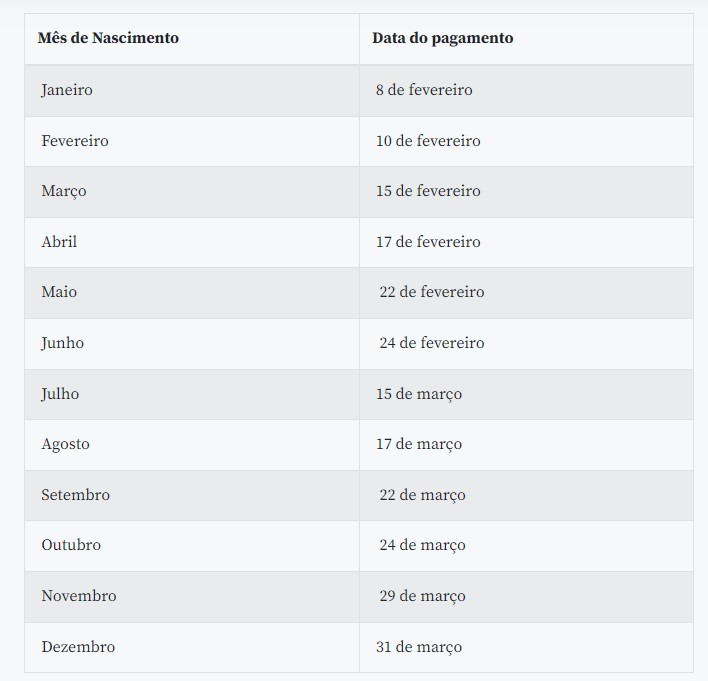Click the '31 de março' payment date
The image size is (708, 681).
point(419,647)
